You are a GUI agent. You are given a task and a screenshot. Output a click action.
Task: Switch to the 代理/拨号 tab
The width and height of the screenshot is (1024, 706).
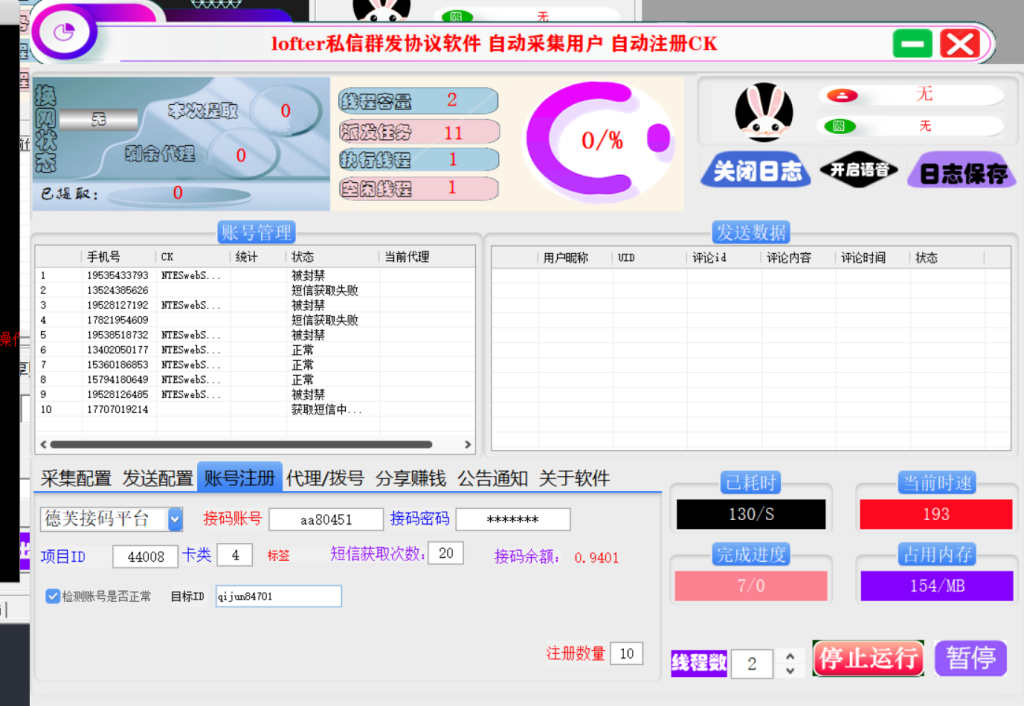[325, 478]
